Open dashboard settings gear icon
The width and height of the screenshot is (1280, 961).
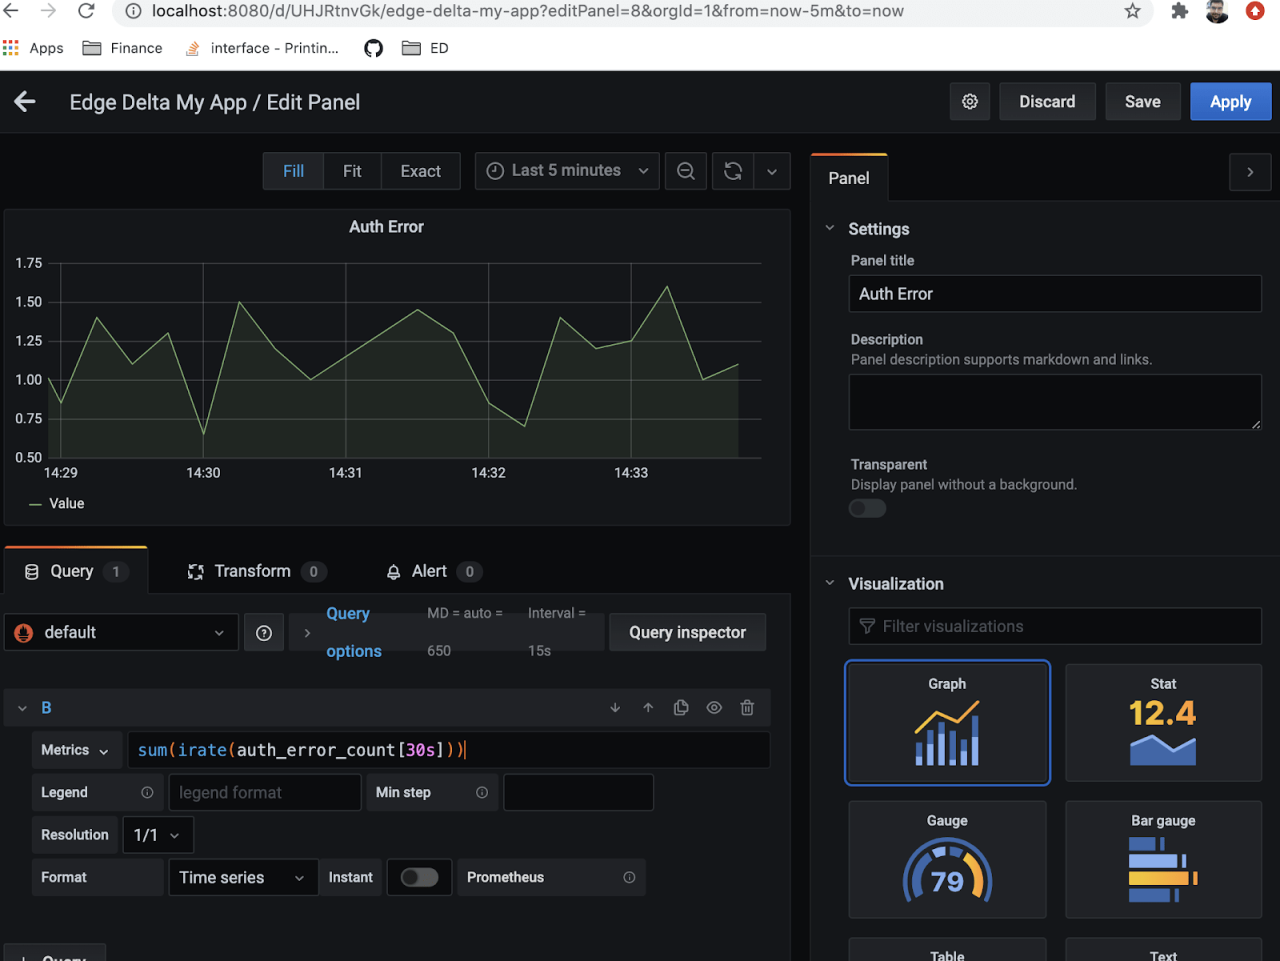click(x=969, y=102)
